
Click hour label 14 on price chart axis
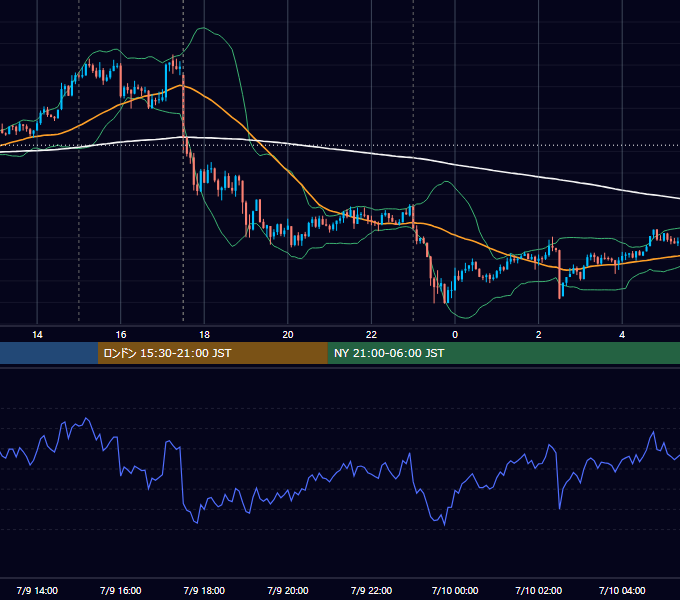coord(37,335)
